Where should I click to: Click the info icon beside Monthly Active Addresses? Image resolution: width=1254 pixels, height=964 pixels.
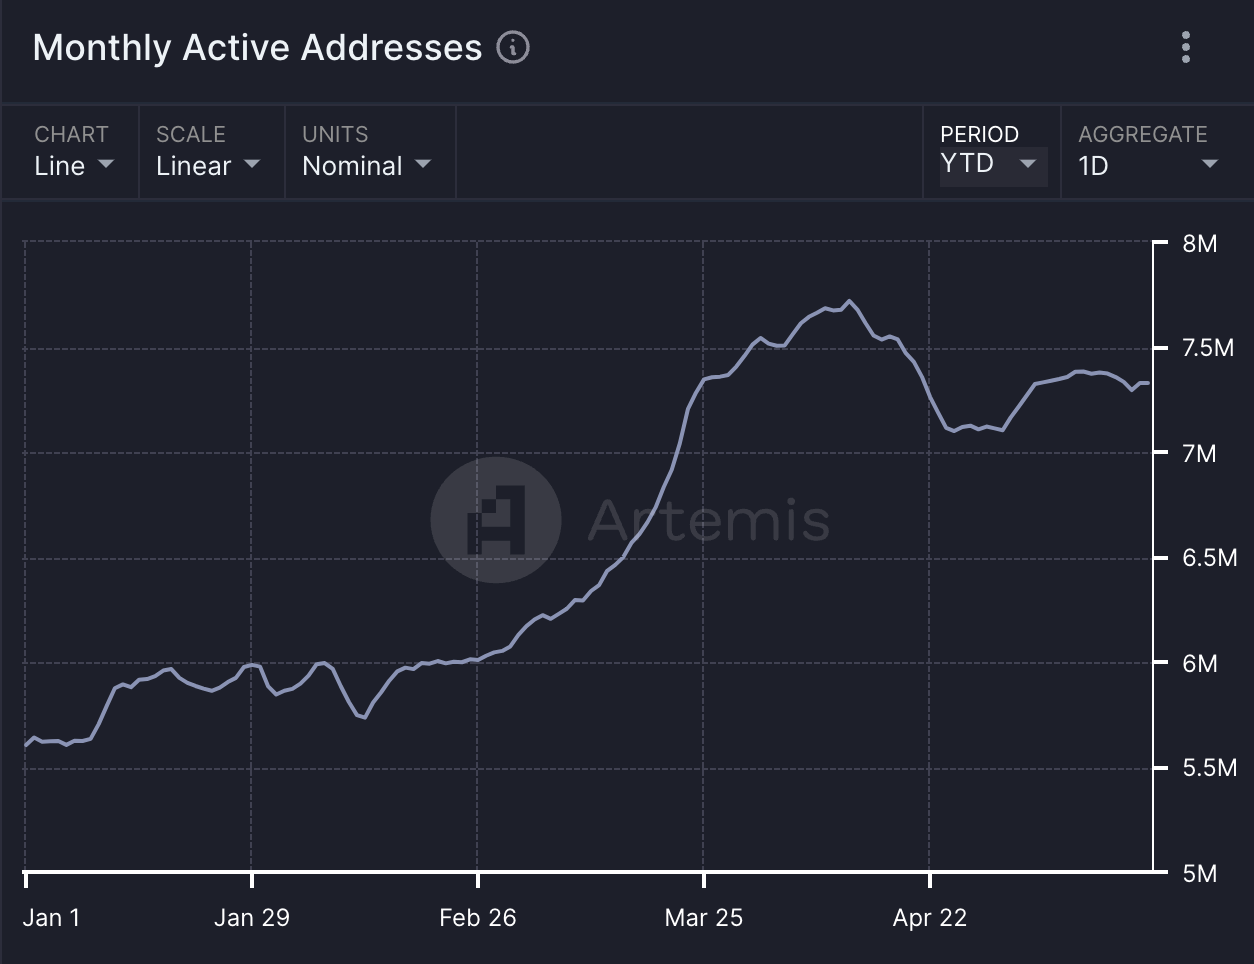[x=513, y=47]
